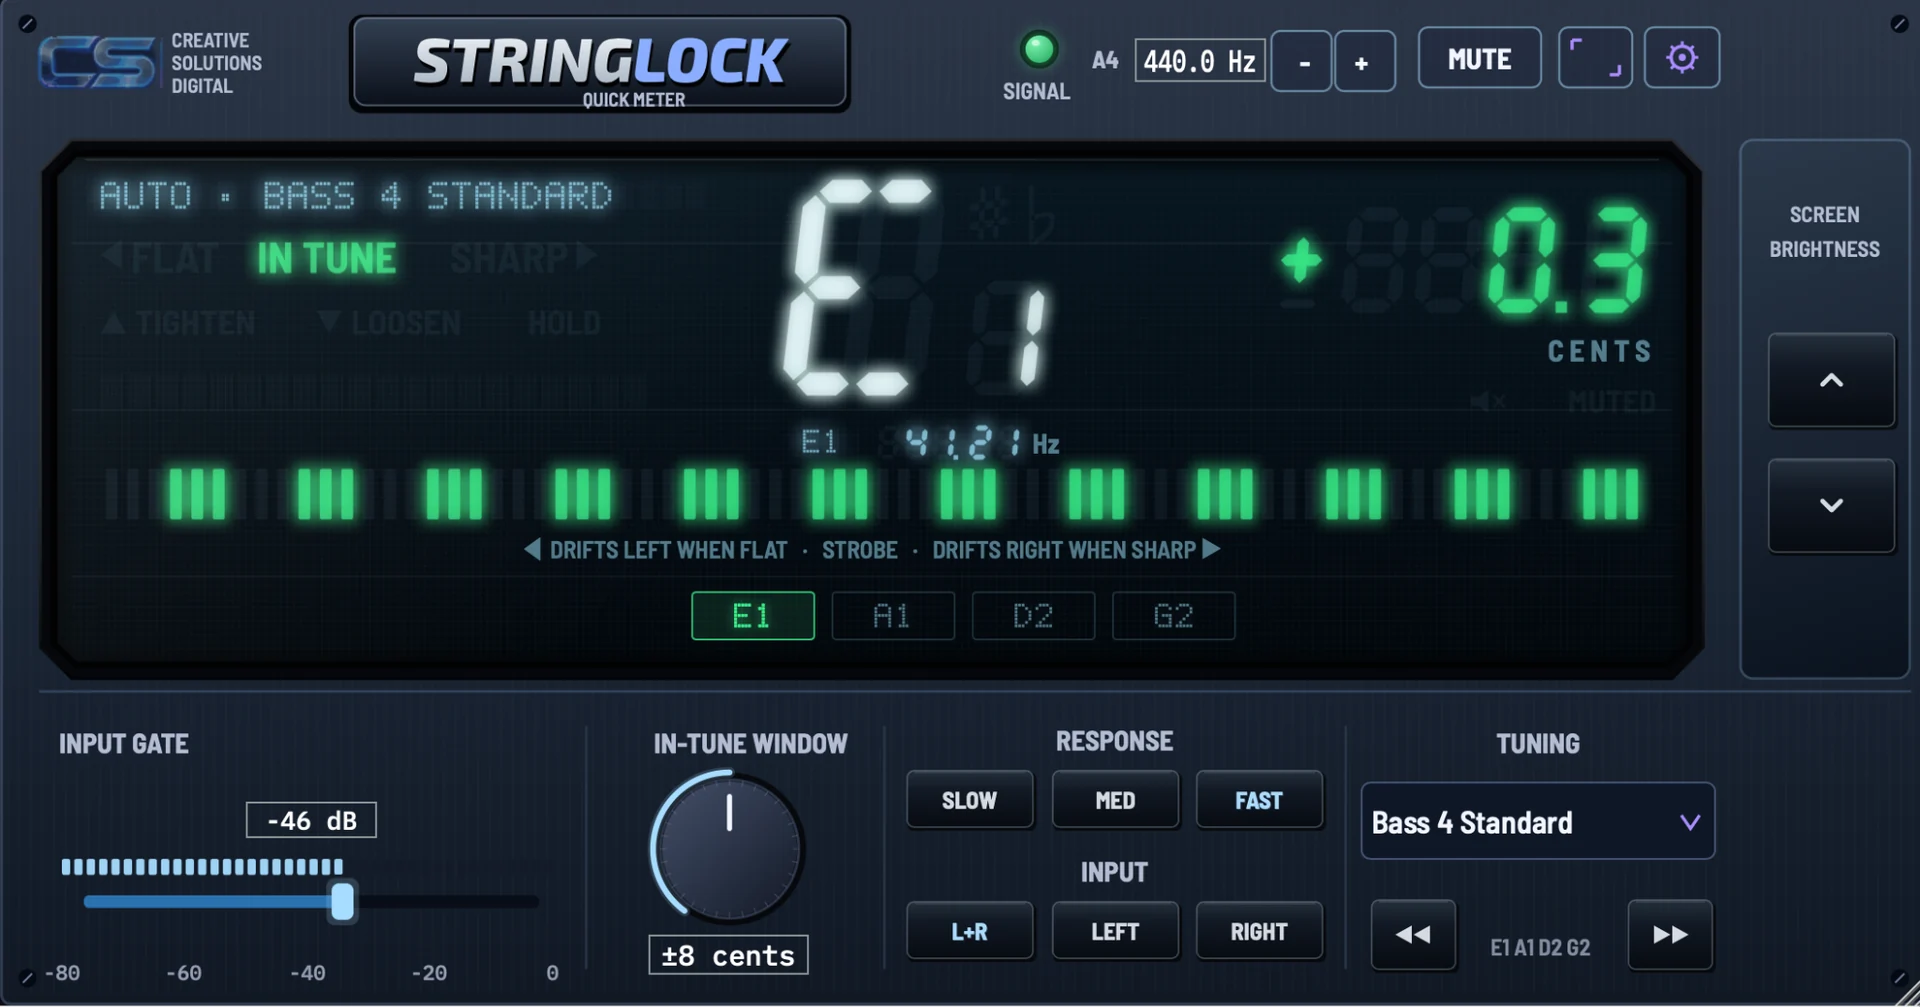Set response speed to FAST

pos(1259,800)
